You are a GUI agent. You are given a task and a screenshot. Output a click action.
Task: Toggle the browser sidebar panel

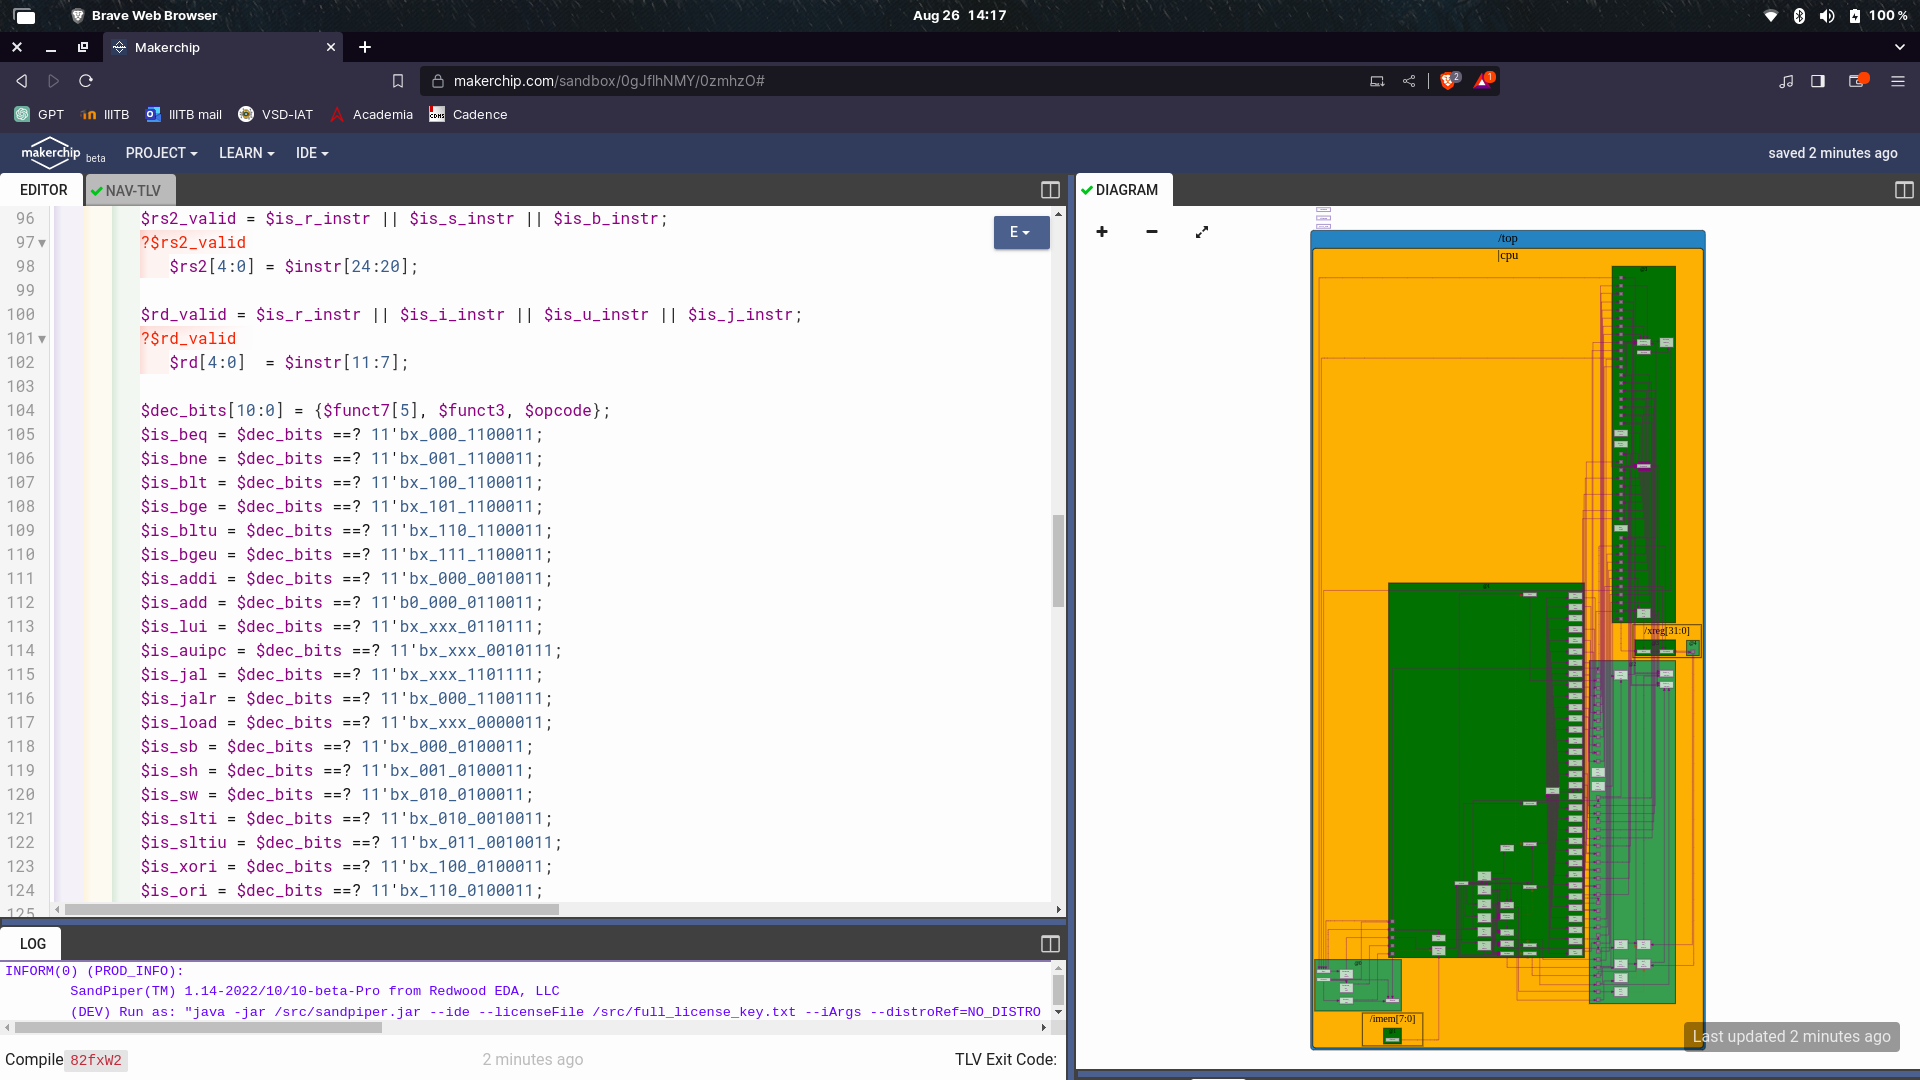(1818, 81)
